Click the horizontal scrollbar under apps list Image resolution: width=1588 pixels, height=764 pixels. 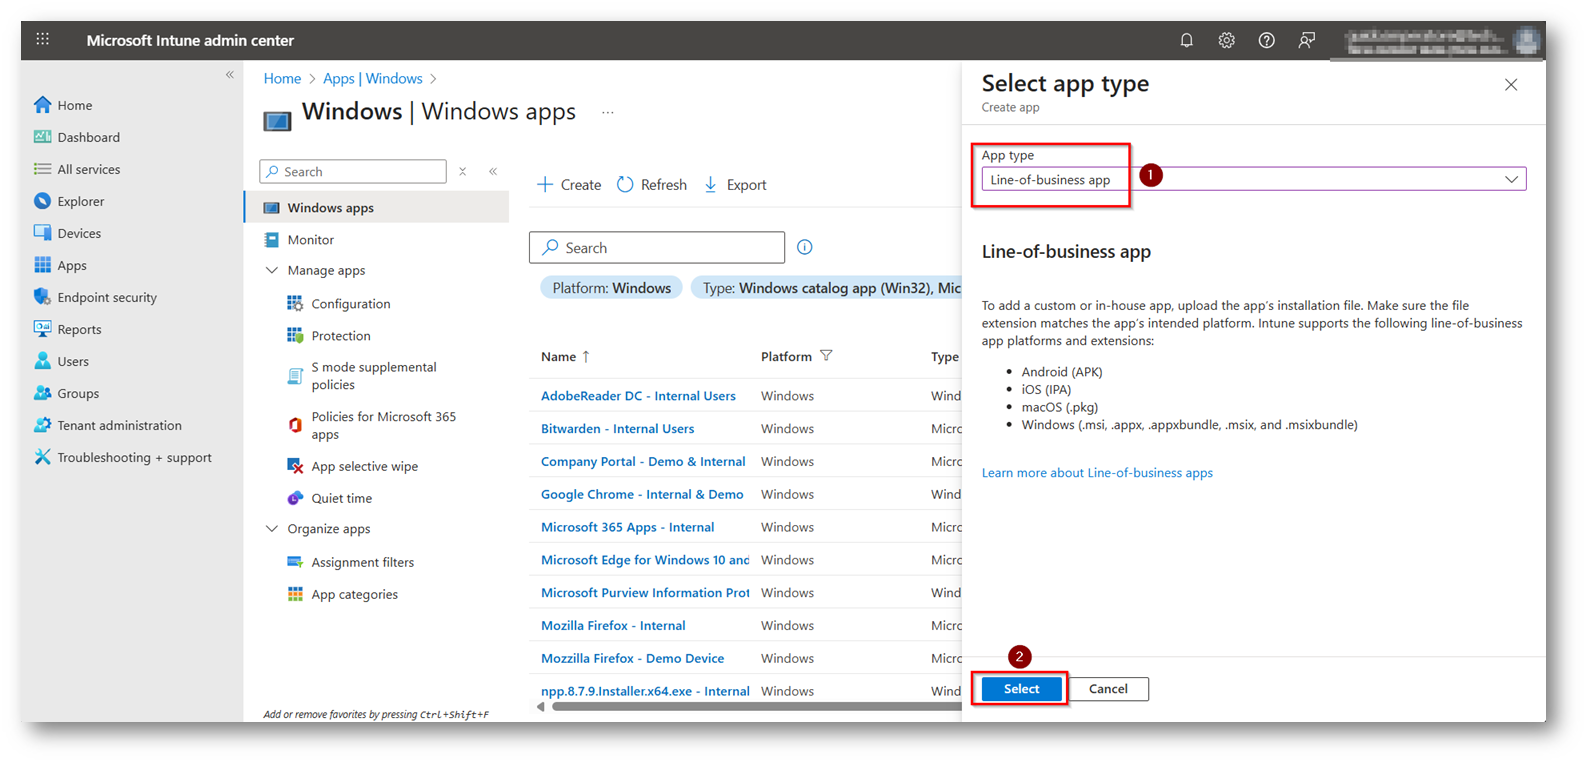[x=756, y=707]
